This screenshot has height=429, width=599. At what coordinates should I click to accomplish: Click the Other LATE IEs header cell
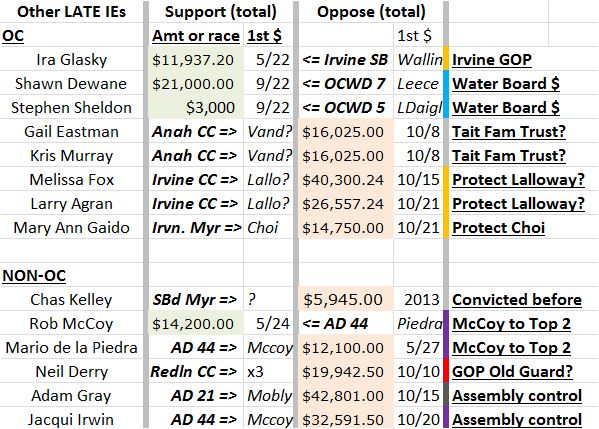[x=71, y=12]
